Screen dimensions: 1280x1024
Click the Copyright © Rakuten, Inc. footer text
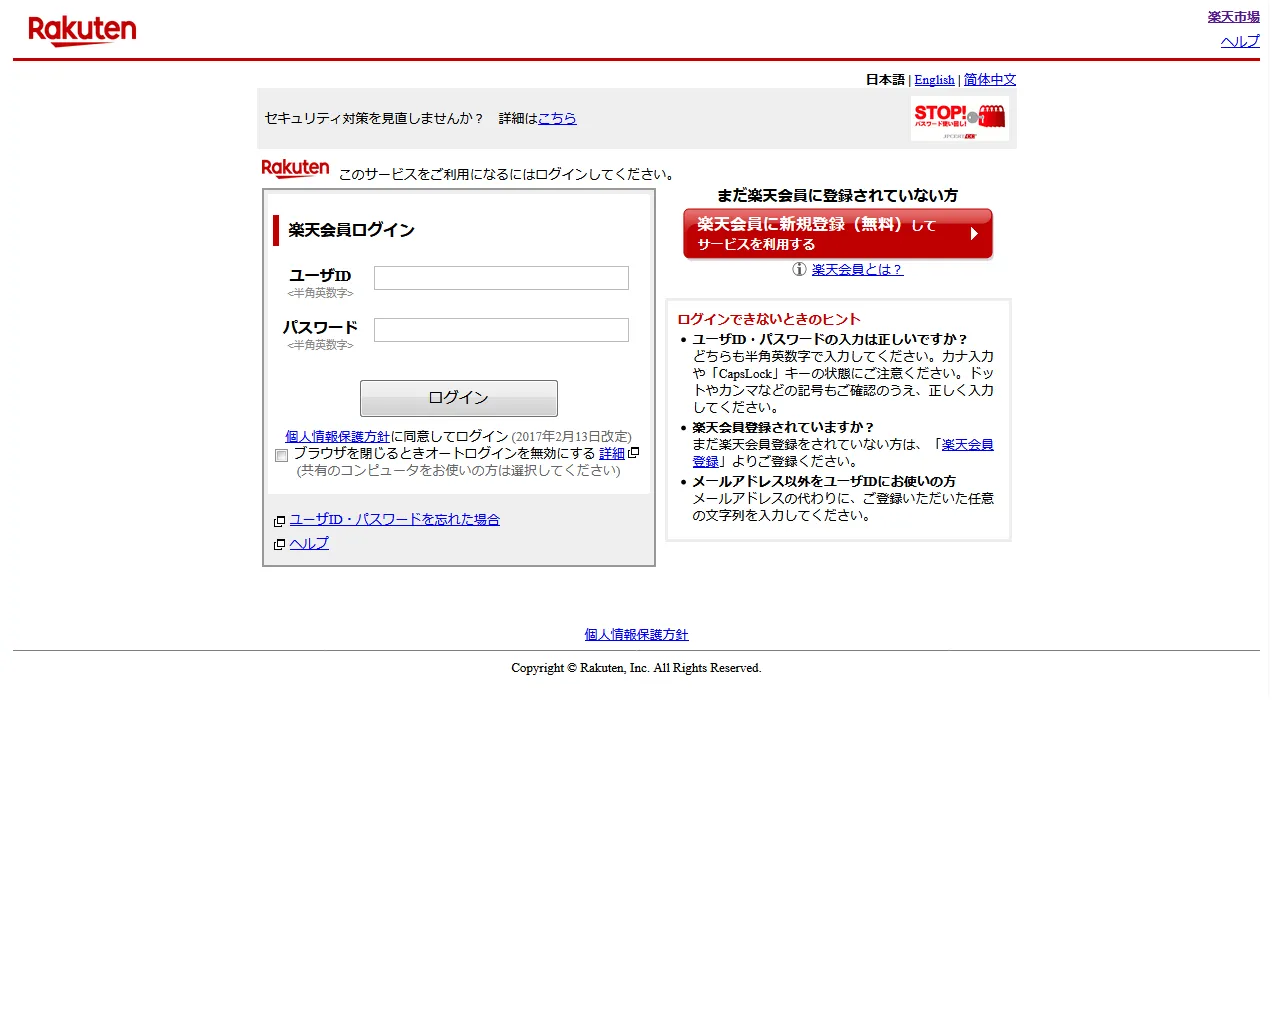(636, 668)
